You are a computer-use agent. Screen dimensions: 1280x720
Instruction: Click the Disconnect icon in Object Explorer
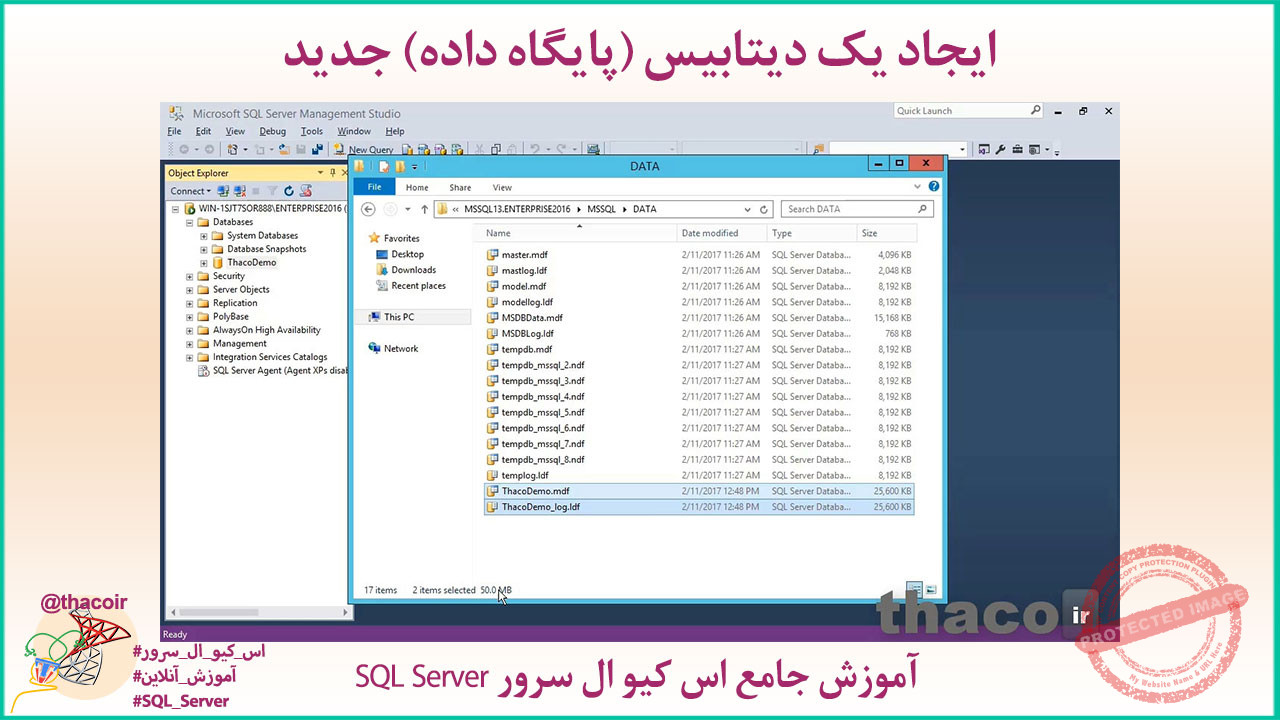240,191
